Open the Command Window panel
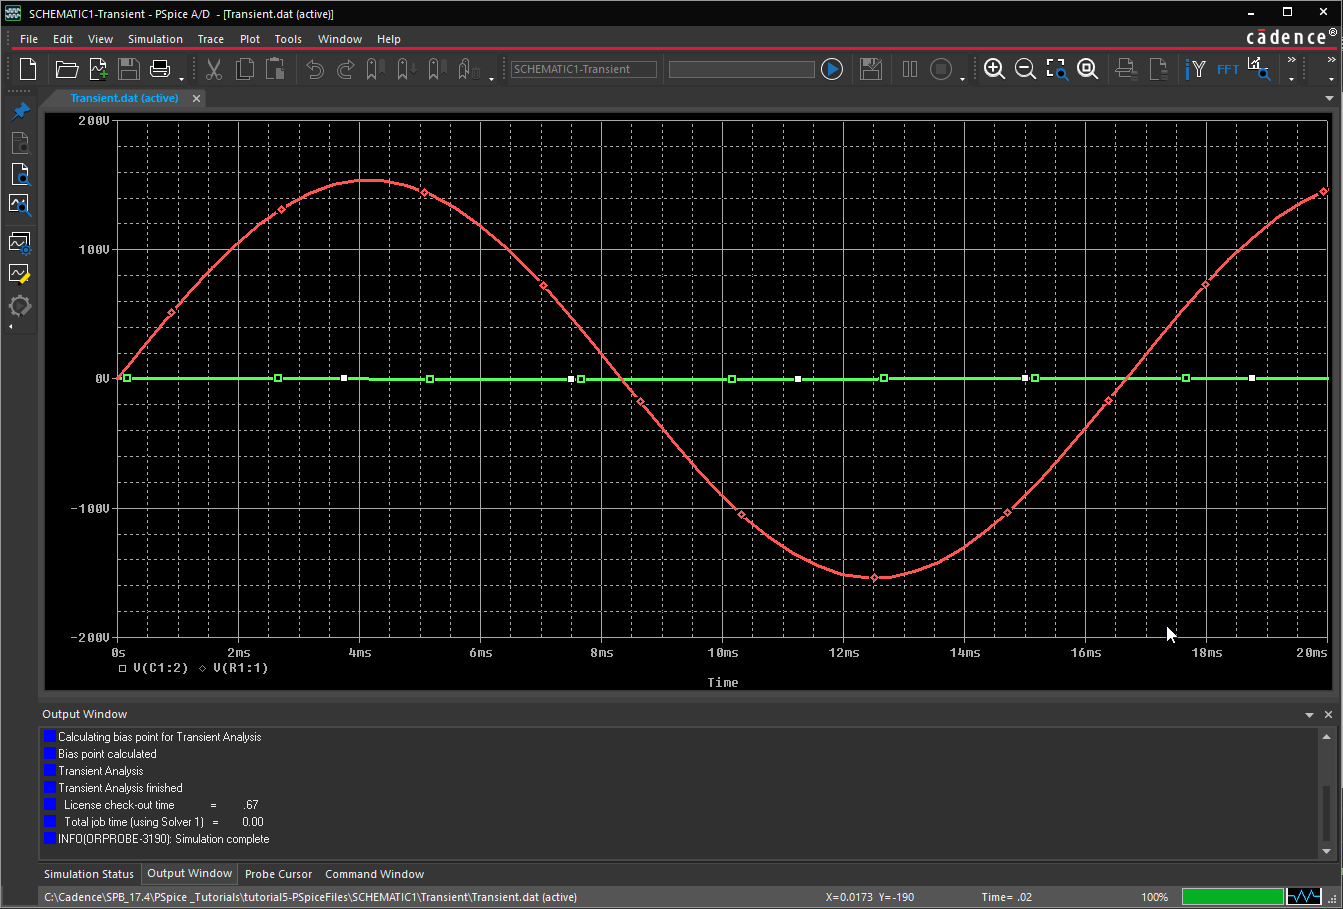This screenshot has height=909, width=1343. (374, 873)
